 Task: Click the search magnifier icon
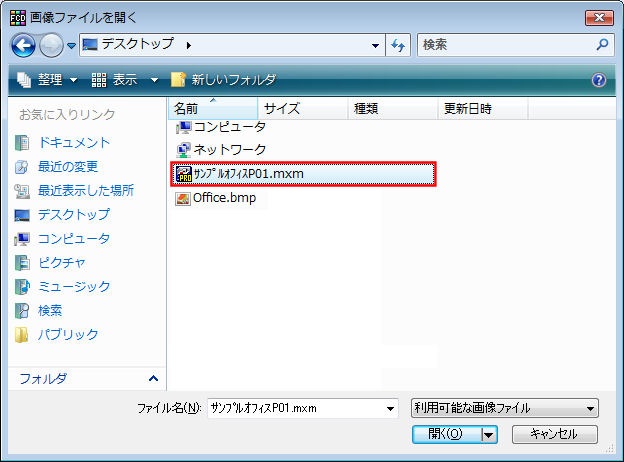[602, 45]
